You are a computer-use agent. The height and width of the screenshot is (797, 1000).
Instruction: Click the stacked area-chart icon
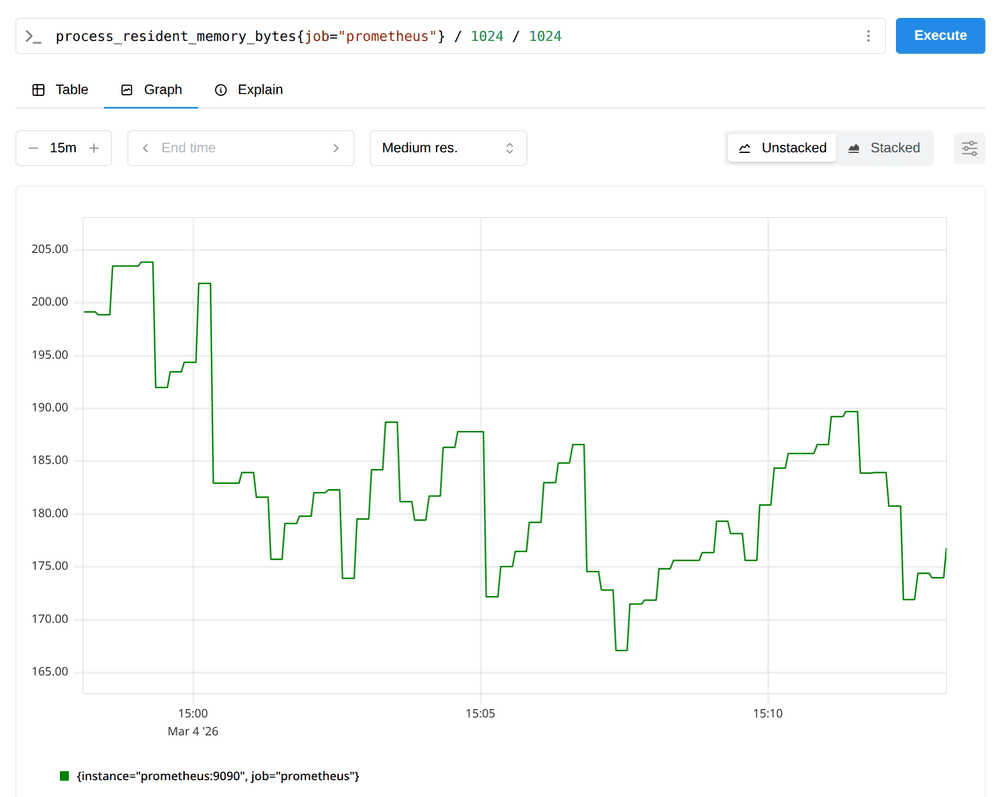coord(855,147)
